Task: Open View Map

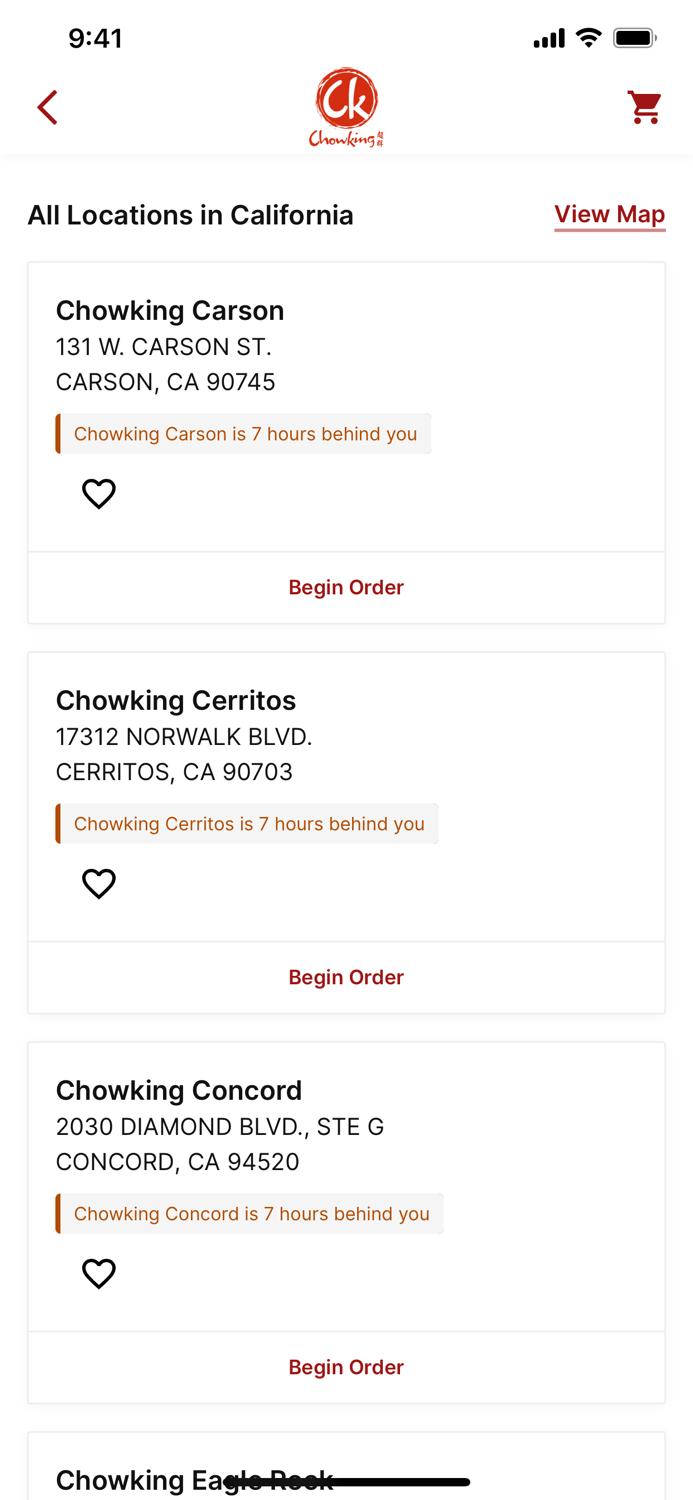Action: pos(610,214)
